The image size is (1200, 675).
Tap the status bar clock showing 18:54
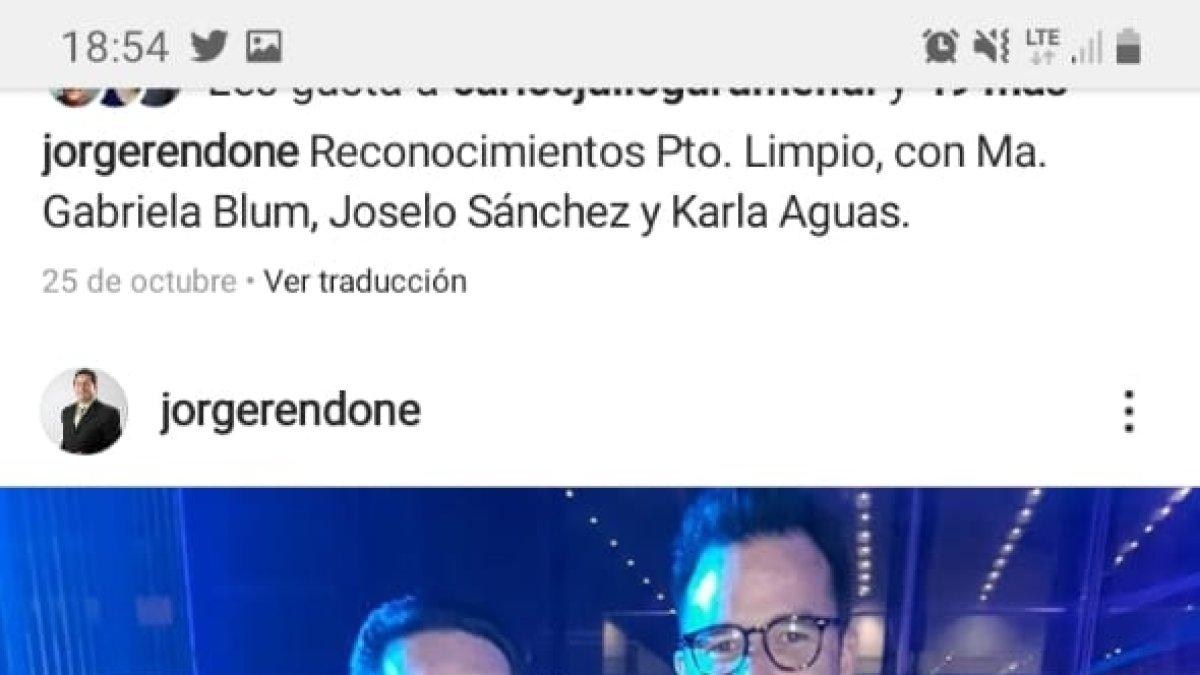pos(116,46)
